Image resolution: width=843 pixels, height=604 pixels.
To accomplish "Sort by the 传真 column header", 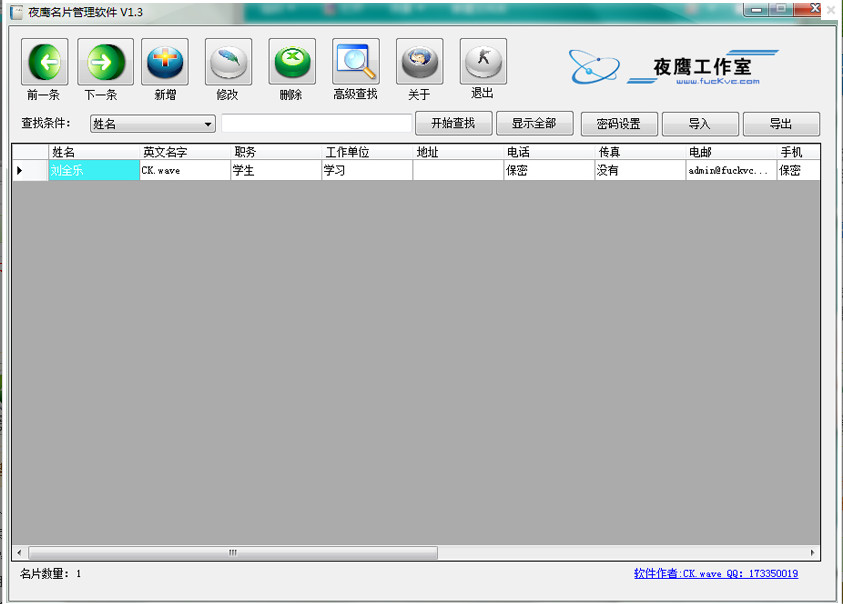I will pos(640,152).
